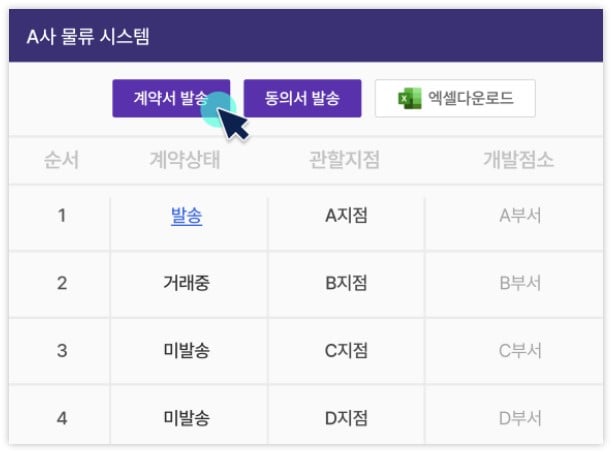
Task: Click the 동의서 발송 button
Action: tap(302, 98)
